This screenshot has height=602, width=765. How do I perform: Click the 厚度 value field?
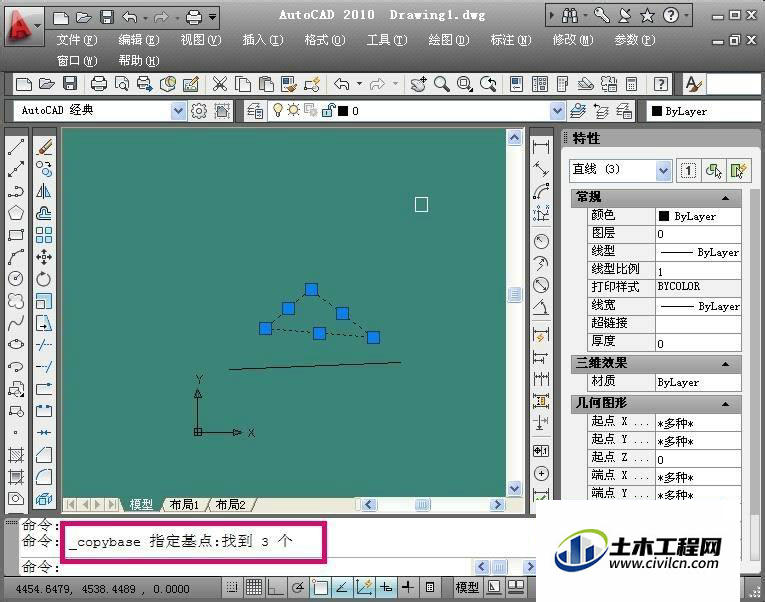(698, 343)
